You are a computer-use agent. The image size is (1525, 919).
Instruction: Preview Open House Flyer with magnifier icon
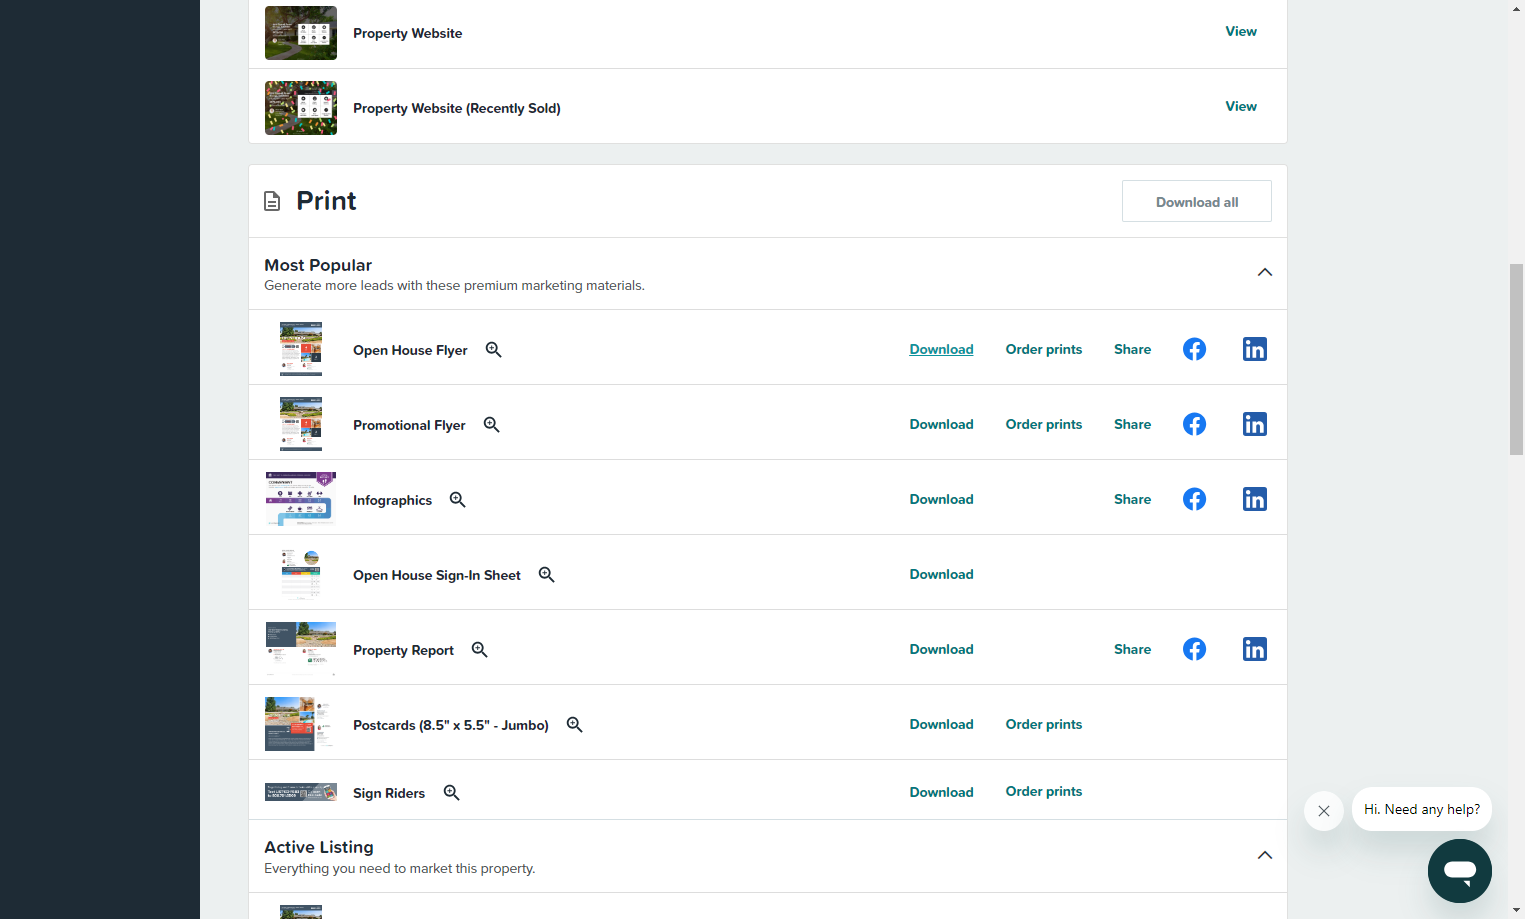493,349
